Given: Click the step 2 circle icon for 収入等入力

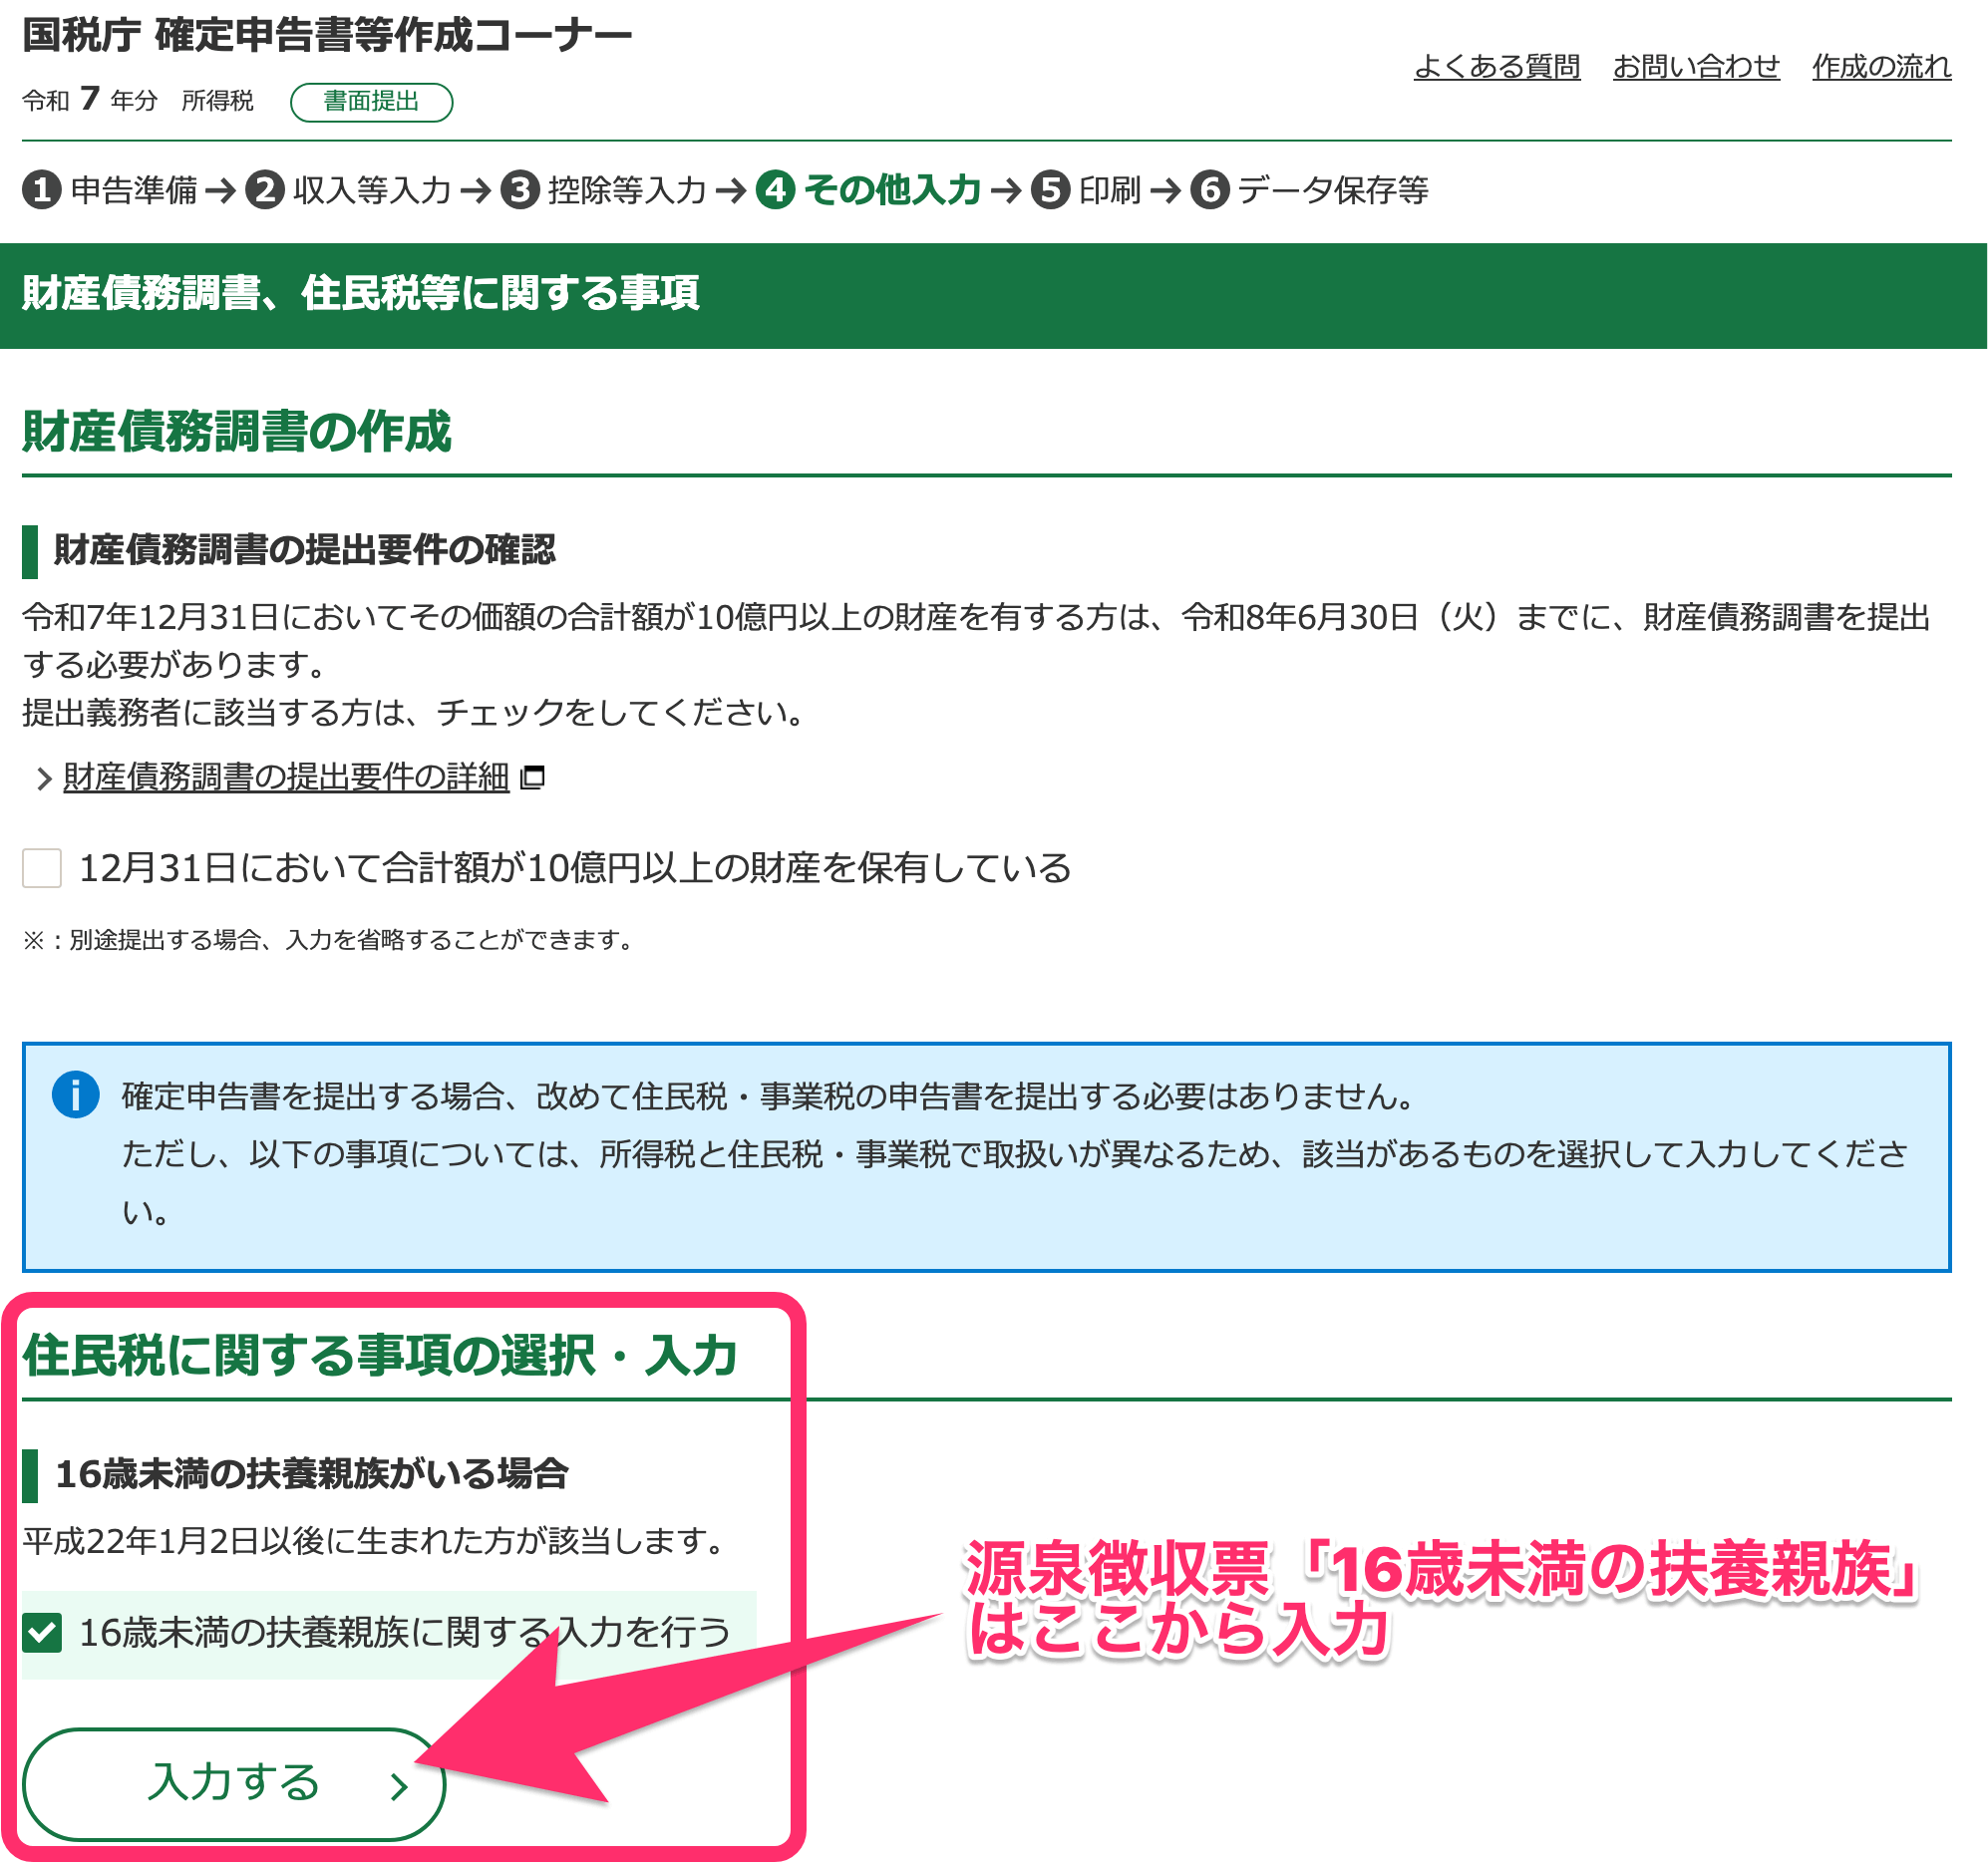Looking at the screenshot, I should (265, 190).
